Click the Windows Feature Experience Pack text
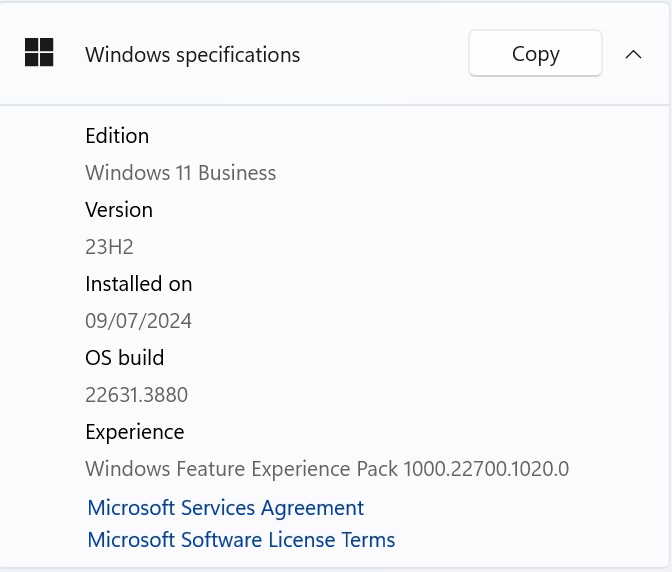 (241, 469)
